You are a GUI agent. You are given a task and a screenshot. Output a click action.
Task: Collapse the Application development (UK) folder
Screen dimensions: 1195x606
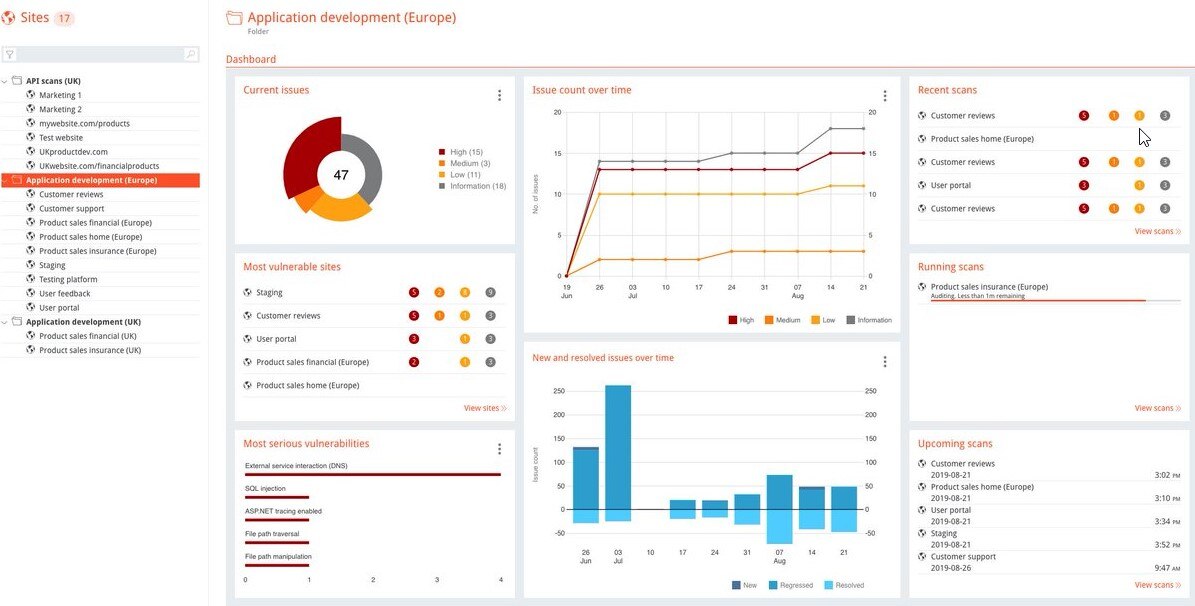[5, 322]
